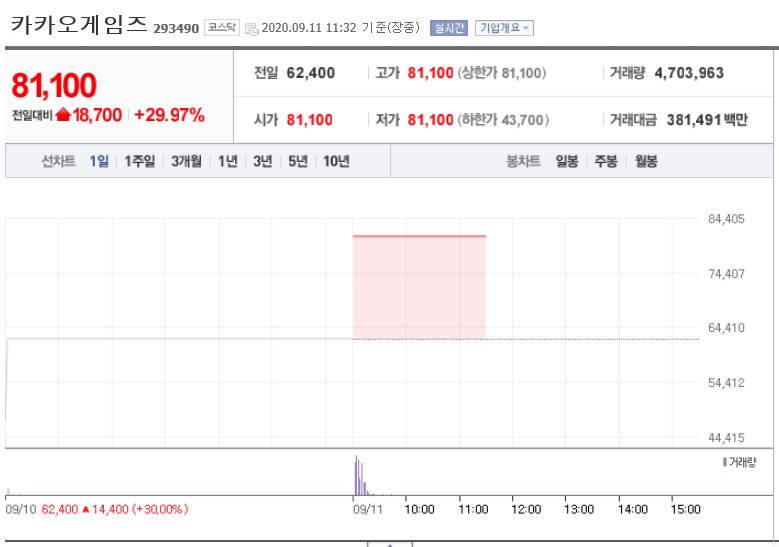Viewport: 779px width, 547px height.
Task: Click the 카카오게임즈 stock name
Action: 79,24
